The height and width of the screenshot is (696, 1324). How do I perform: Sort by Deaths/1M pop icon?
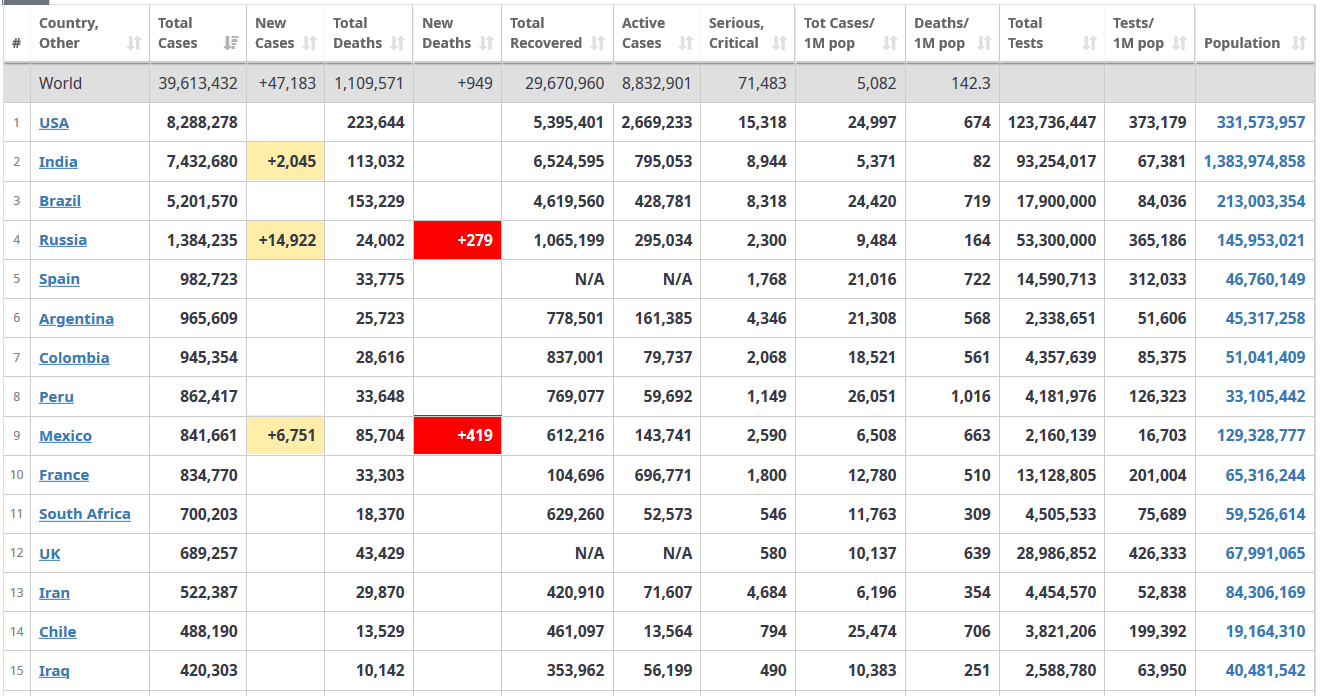984,43
